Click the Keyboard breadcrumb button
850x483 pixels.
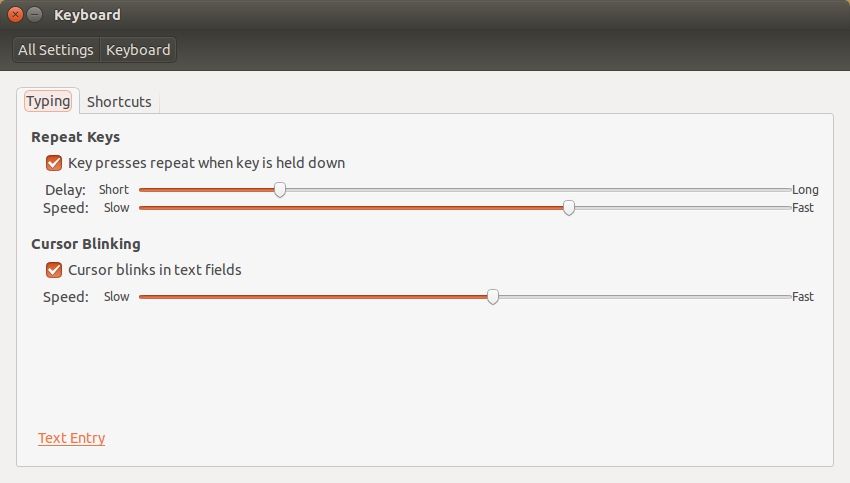click(138, 50)
